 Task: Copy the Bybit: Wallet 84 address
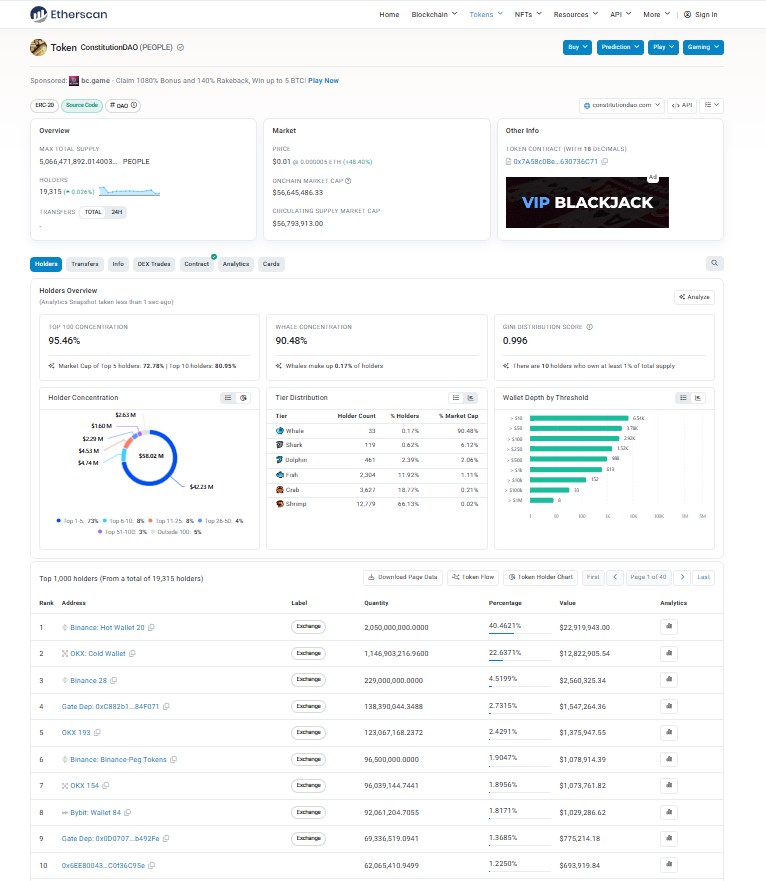(x=128, y=812)
